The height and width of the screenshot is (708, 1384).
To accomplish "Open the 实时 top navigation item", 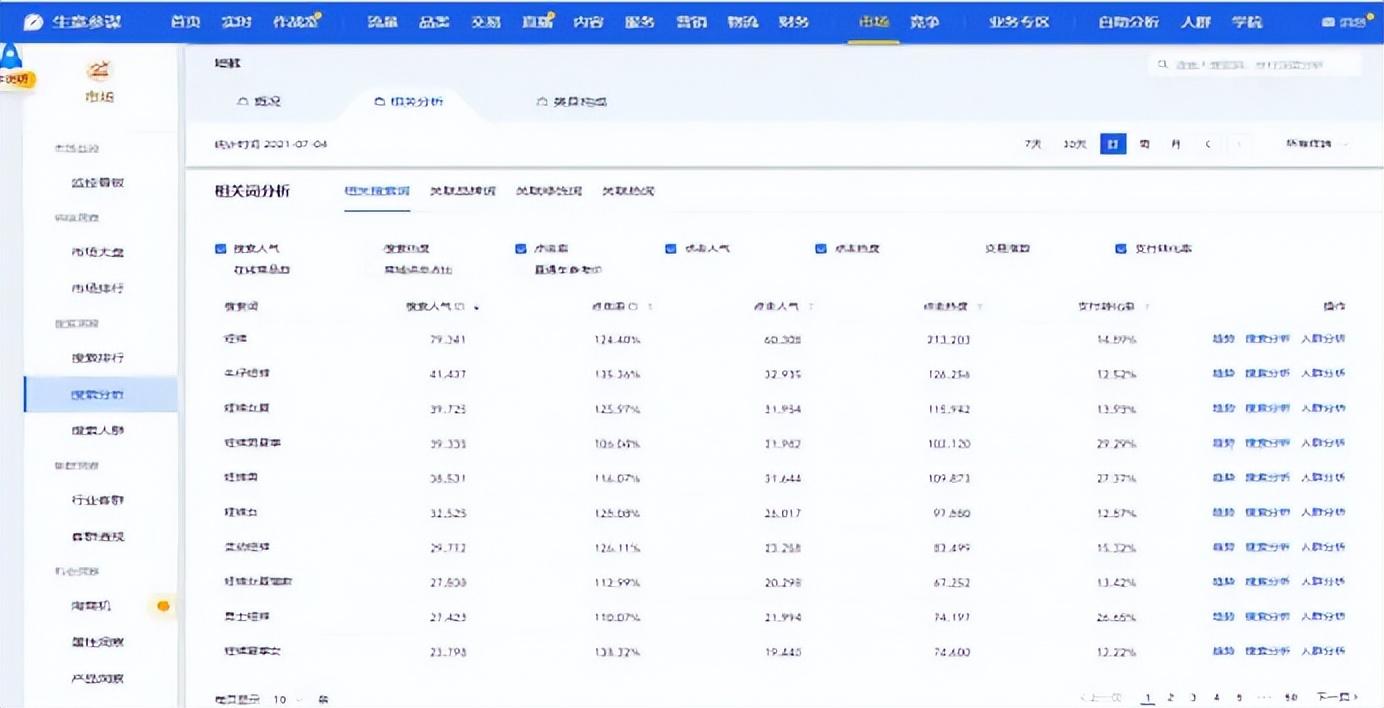I will coord(237,22).
